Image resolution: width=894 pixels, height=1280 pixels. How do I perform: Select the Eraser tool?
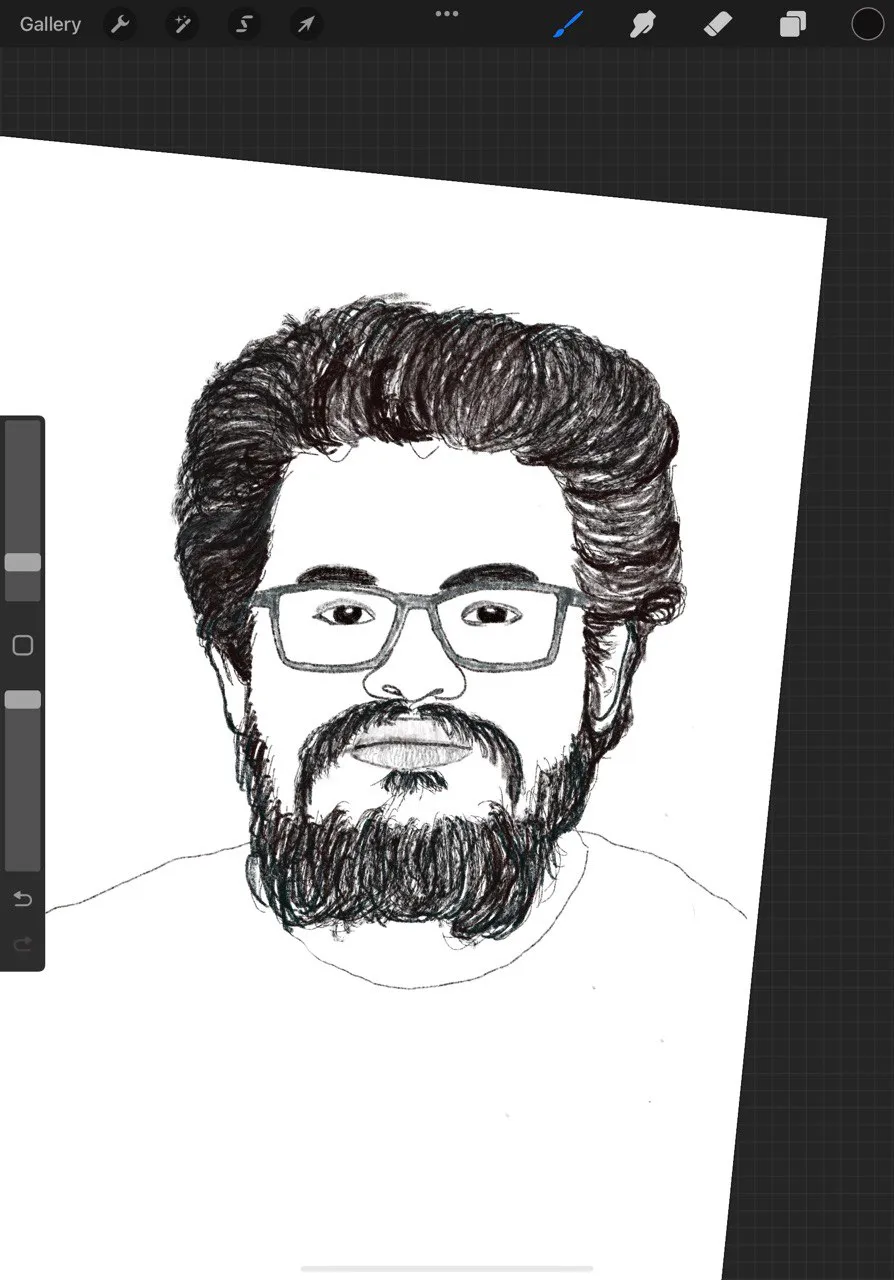click(718, 24)
